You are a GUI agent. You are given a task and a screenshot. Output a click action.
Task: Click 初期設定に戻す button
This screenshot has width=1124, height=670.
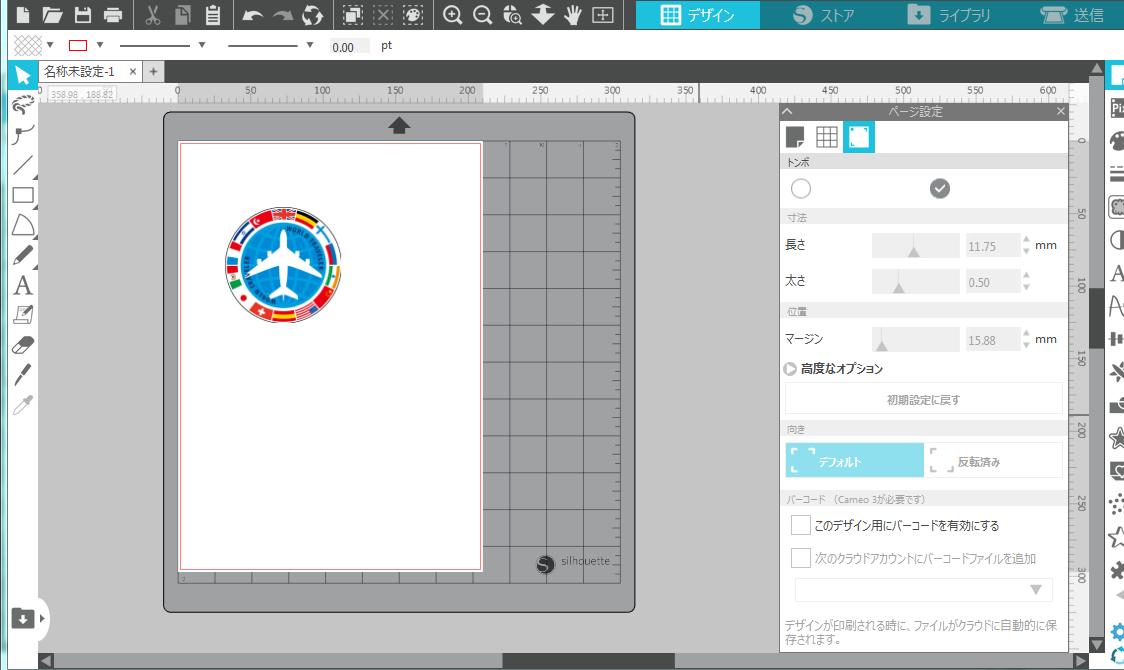coord(923,399)
